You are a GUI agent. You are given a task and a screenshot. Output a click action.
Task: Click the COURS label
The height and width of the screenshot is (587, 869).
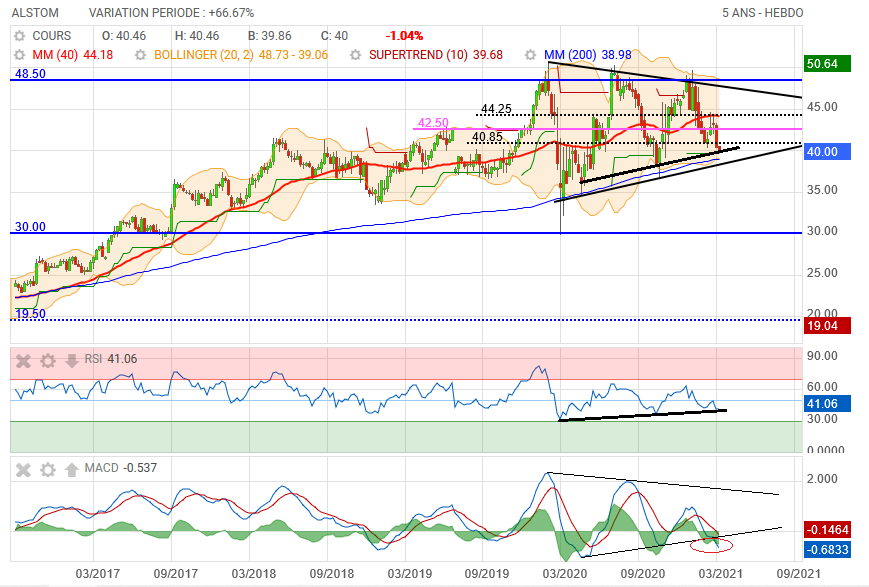tap(52, 36)
